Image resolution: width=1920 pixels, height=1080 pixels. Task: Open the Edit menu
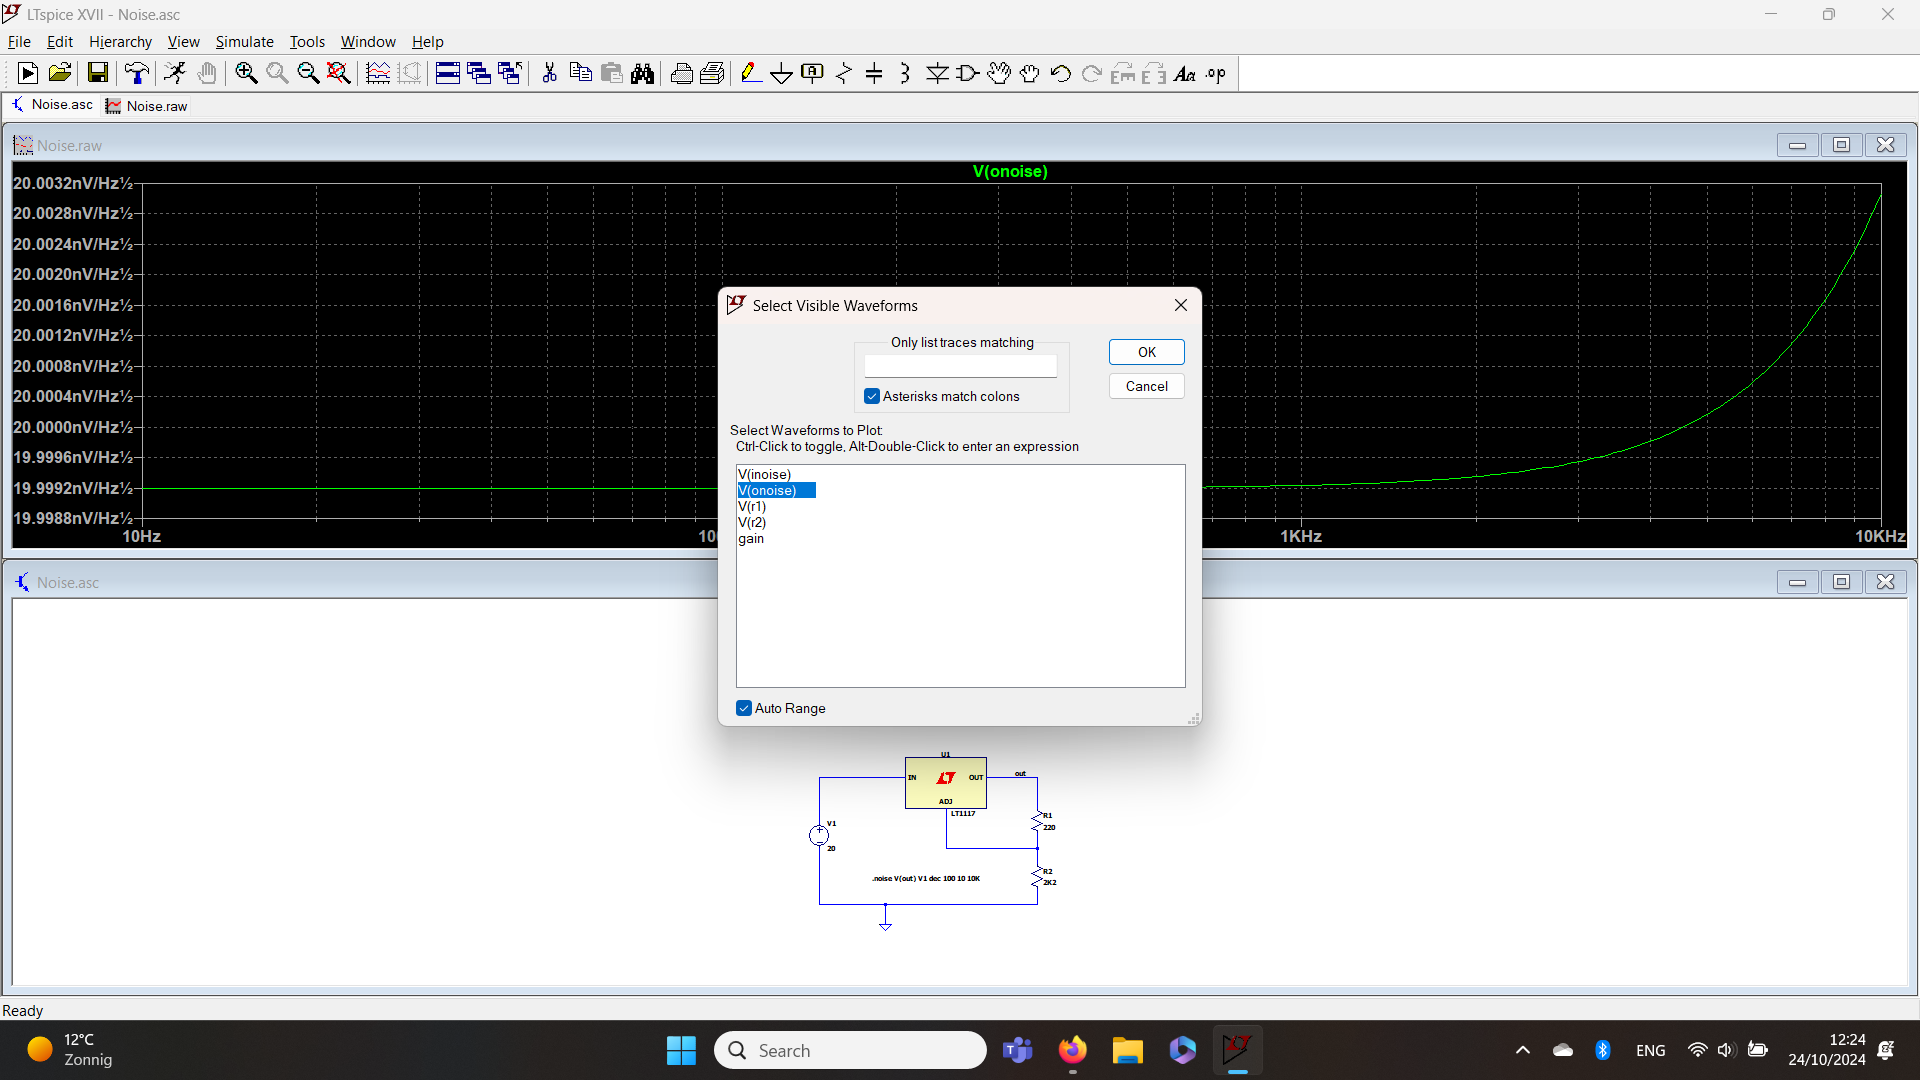coord(60,41)
